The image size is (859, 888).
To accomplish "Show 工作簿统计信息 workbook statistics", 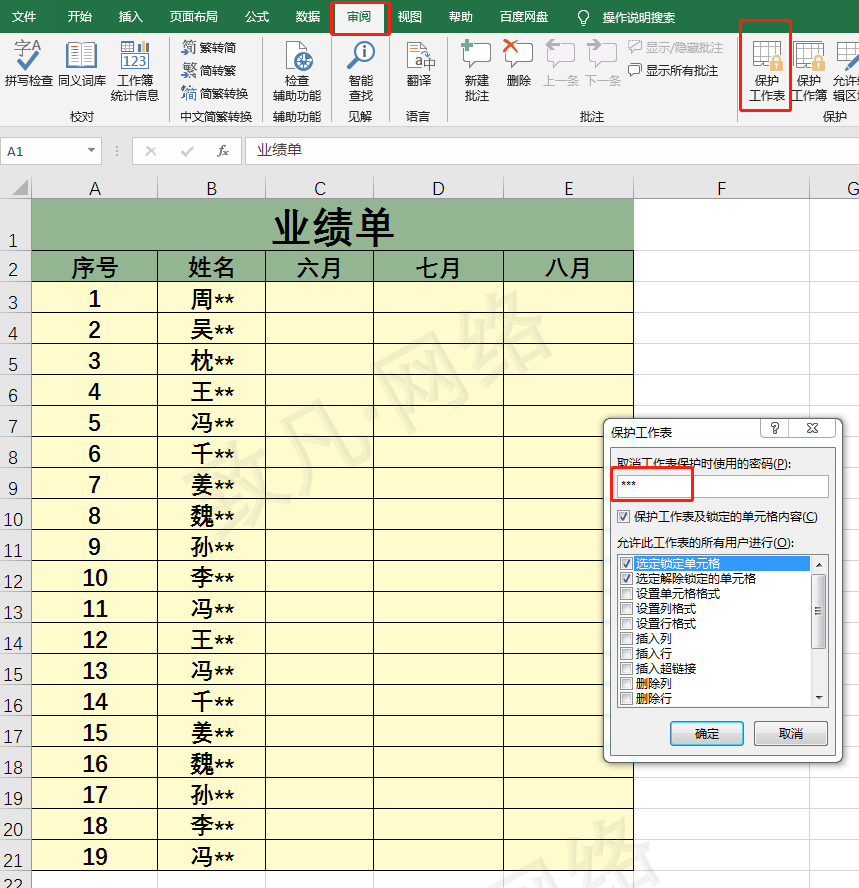I will tap(134, 71).
